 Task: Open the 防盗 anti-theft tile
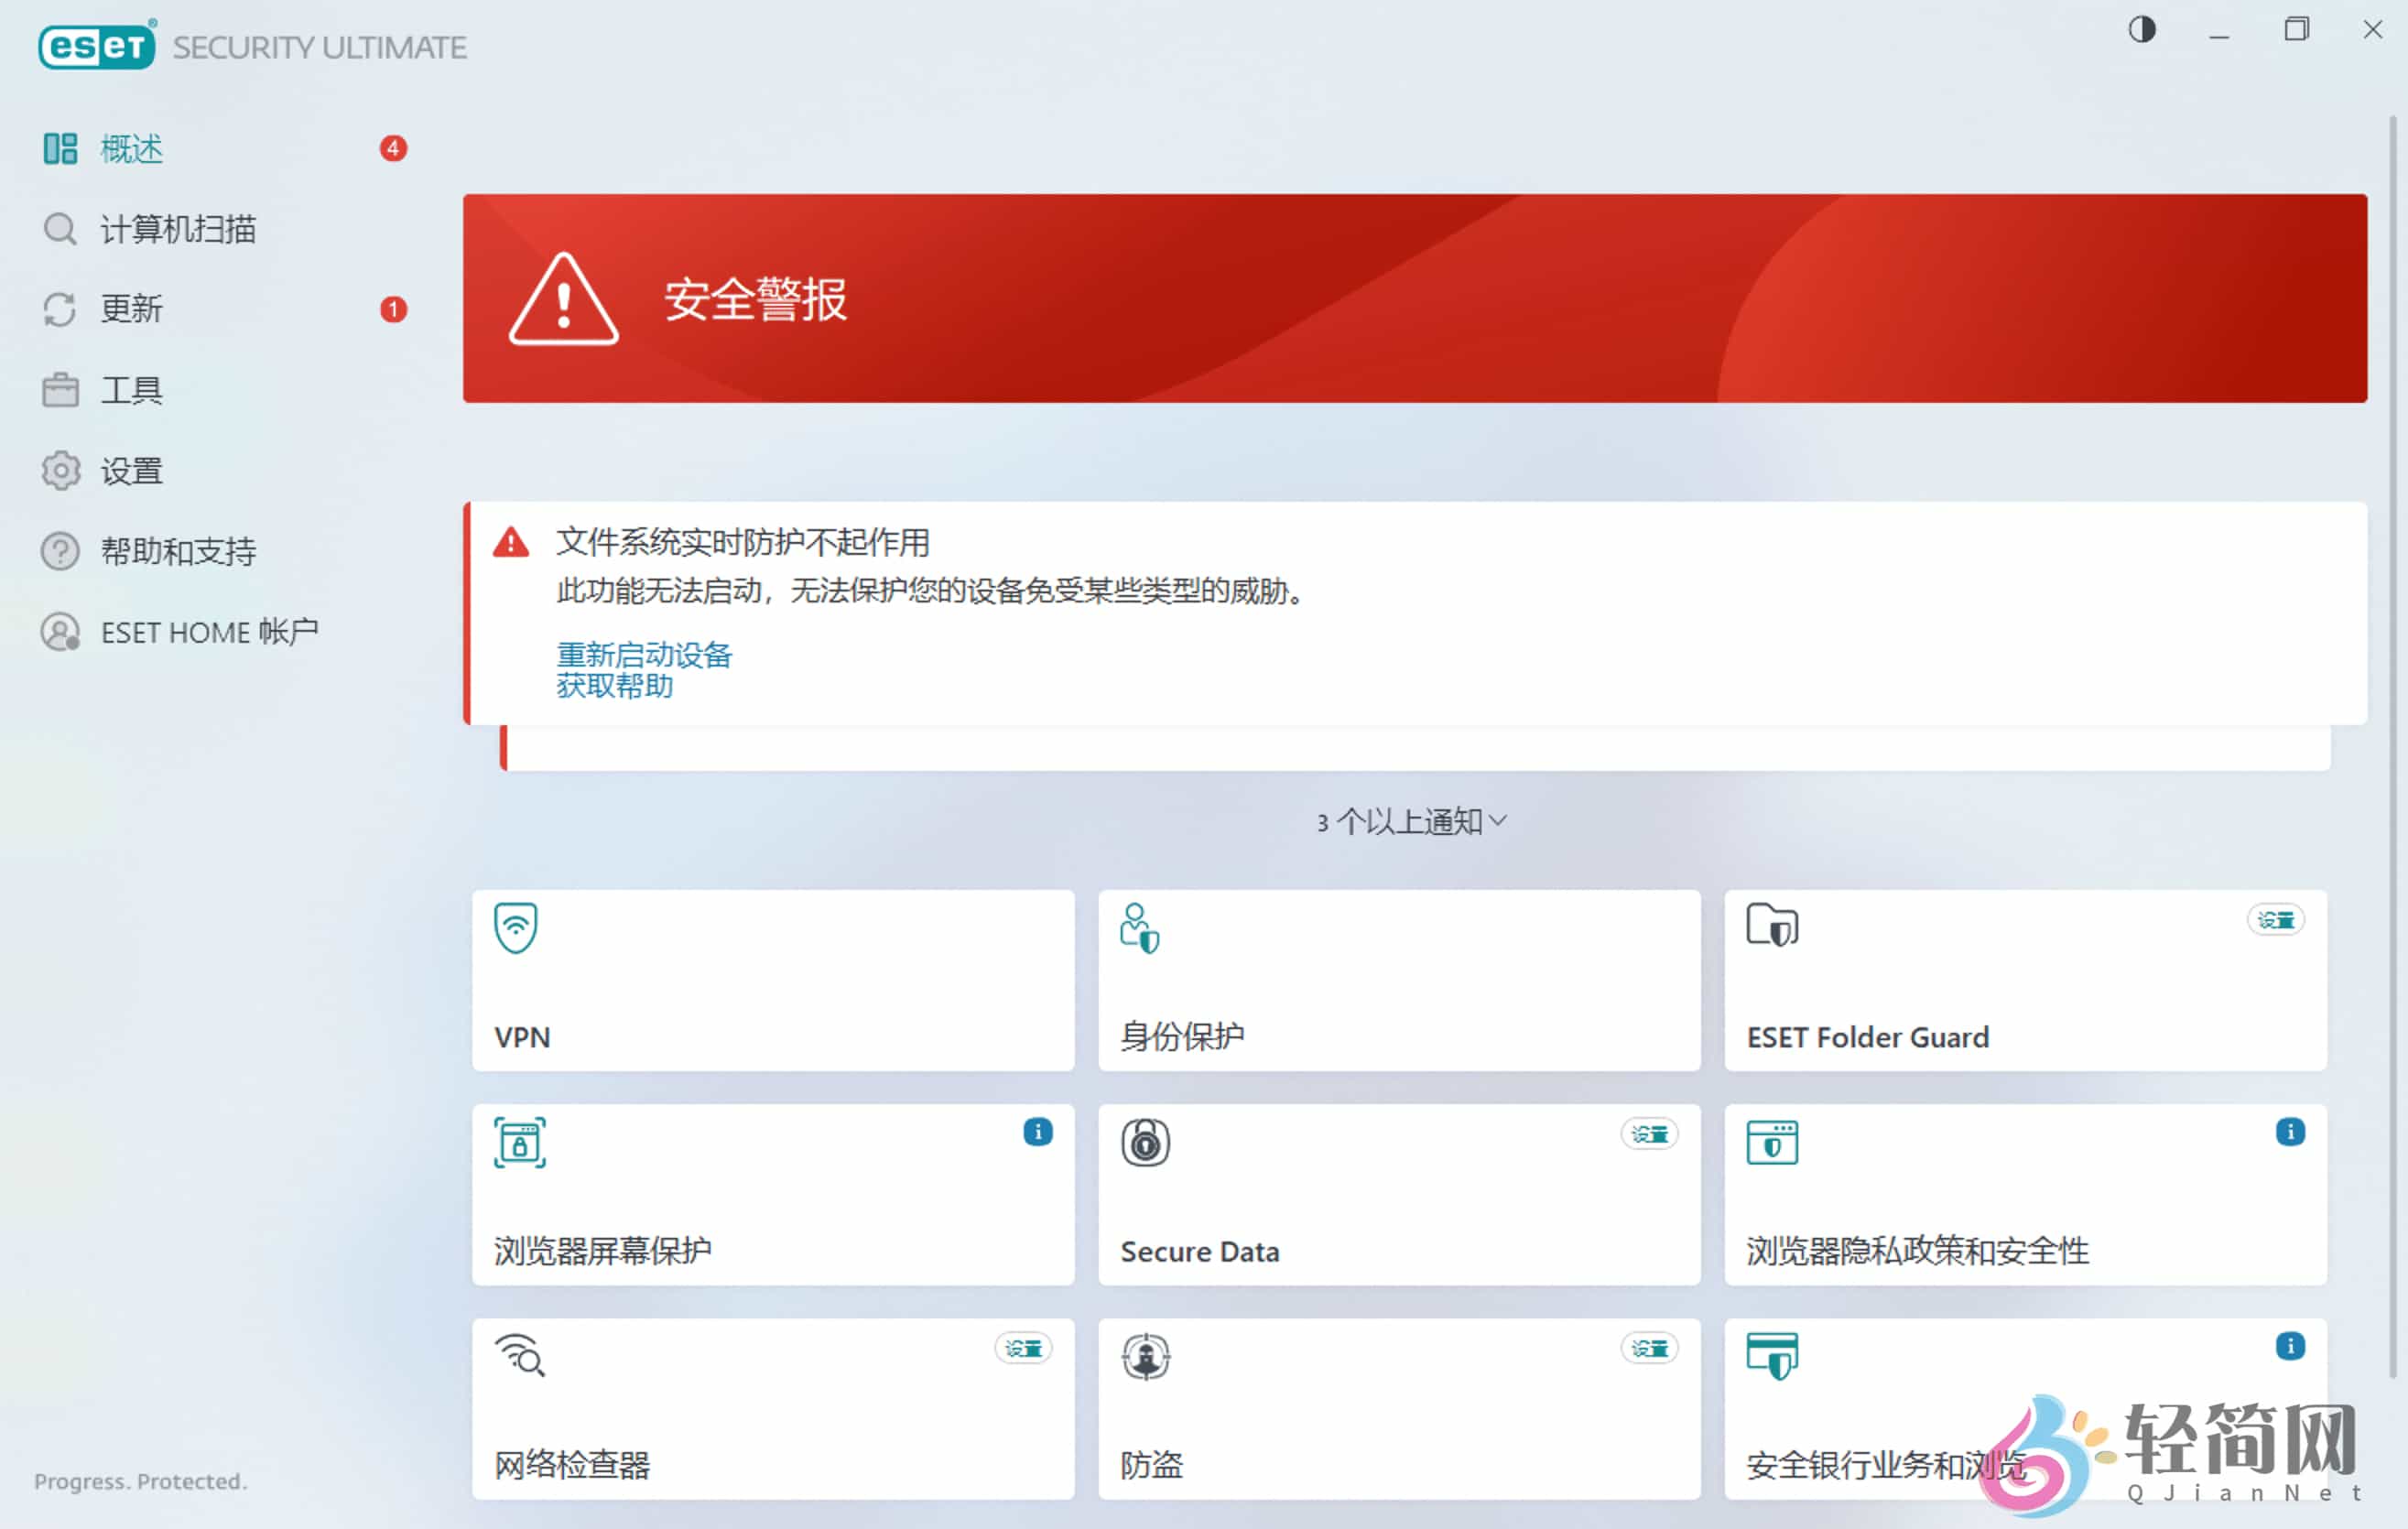(x=1399, y=1408)
